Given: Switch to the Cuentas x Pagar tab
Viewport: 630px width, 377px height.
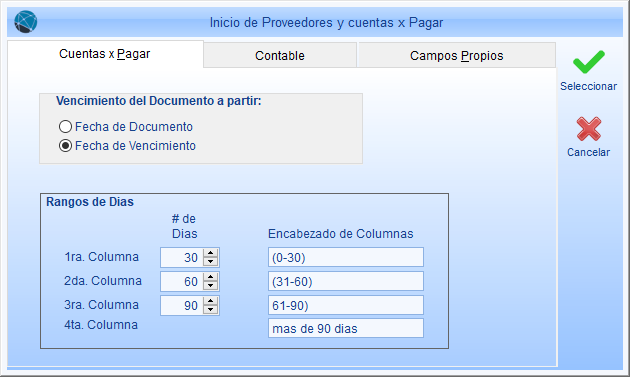Looking at the screenshot, I should click(105, 54).
